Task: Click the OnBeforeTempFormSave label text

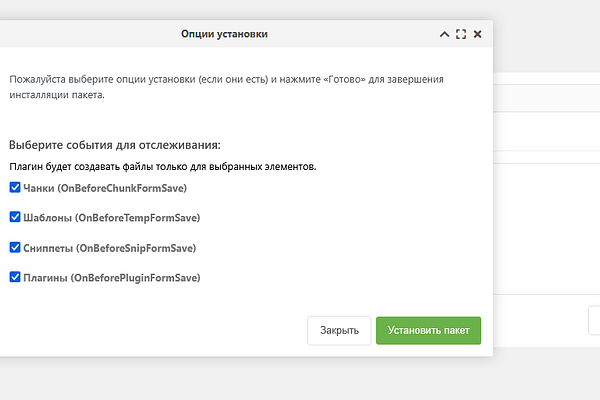Action: point(137,218)
